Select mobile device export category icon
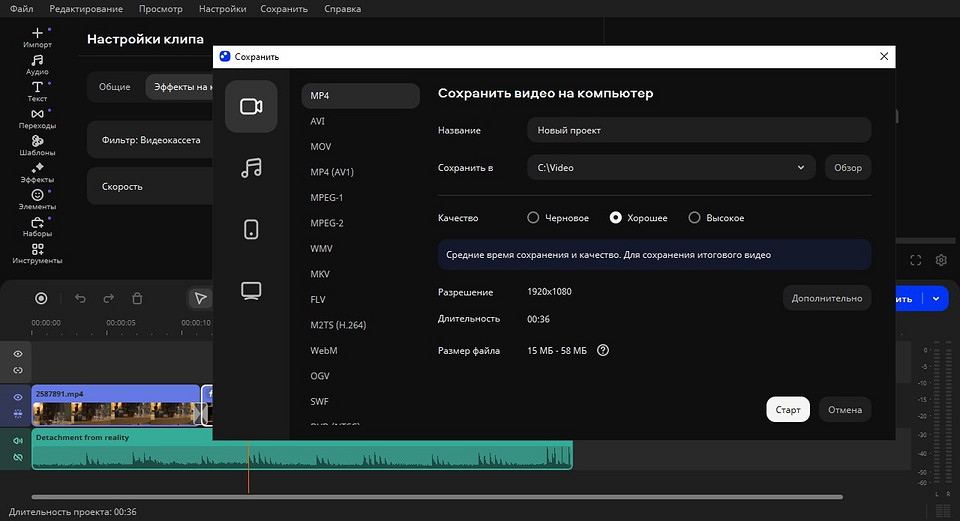The image size is (960, 521). point(251,230)
